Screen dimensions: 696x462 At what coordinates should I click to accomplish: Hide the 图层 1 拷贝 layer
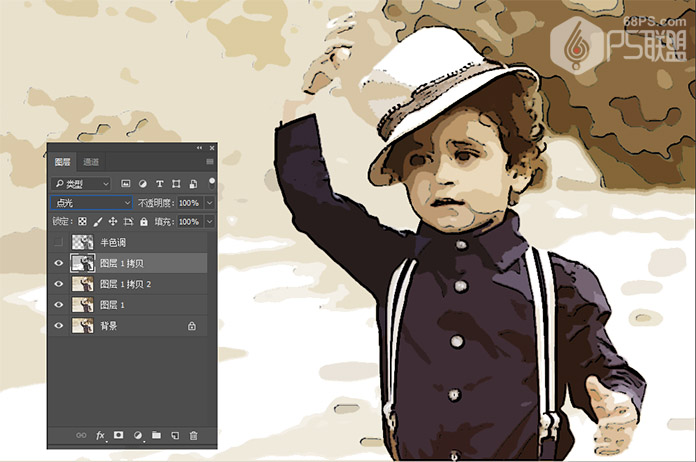[x=59, y=263]
